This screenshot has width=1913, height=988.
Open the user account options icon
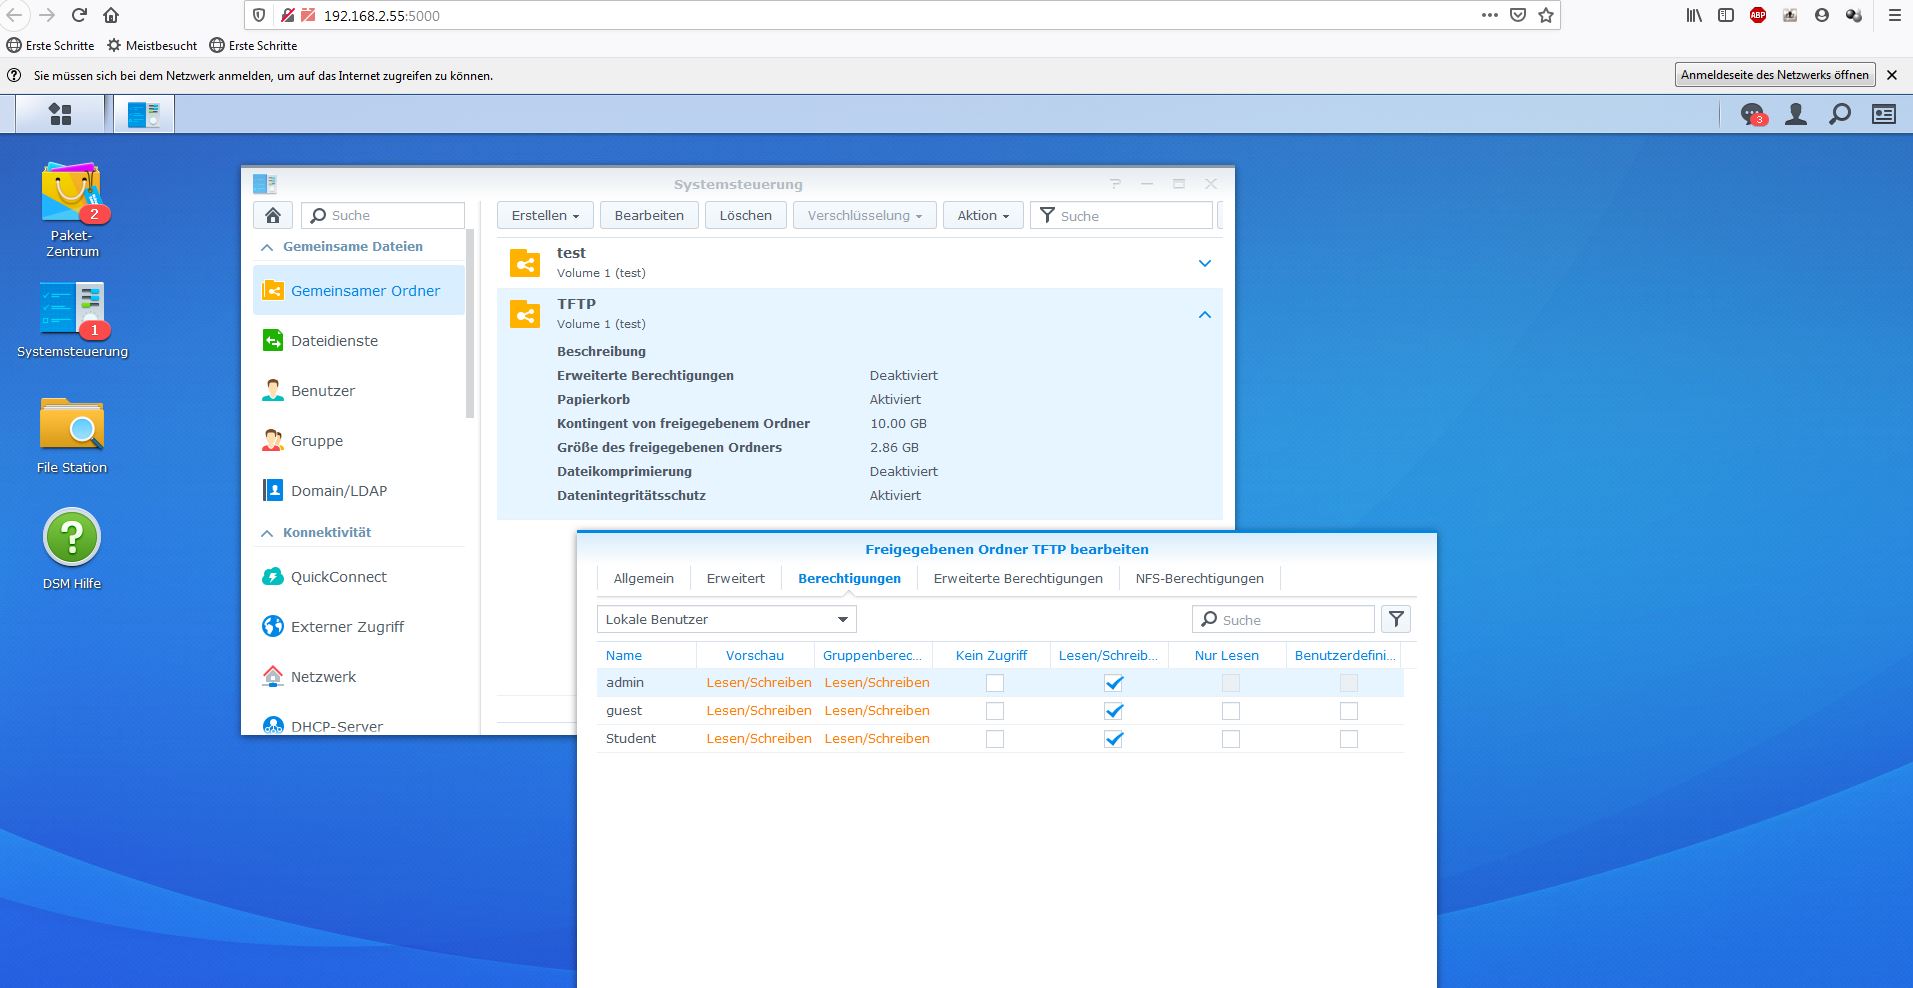pos(1796,115)
